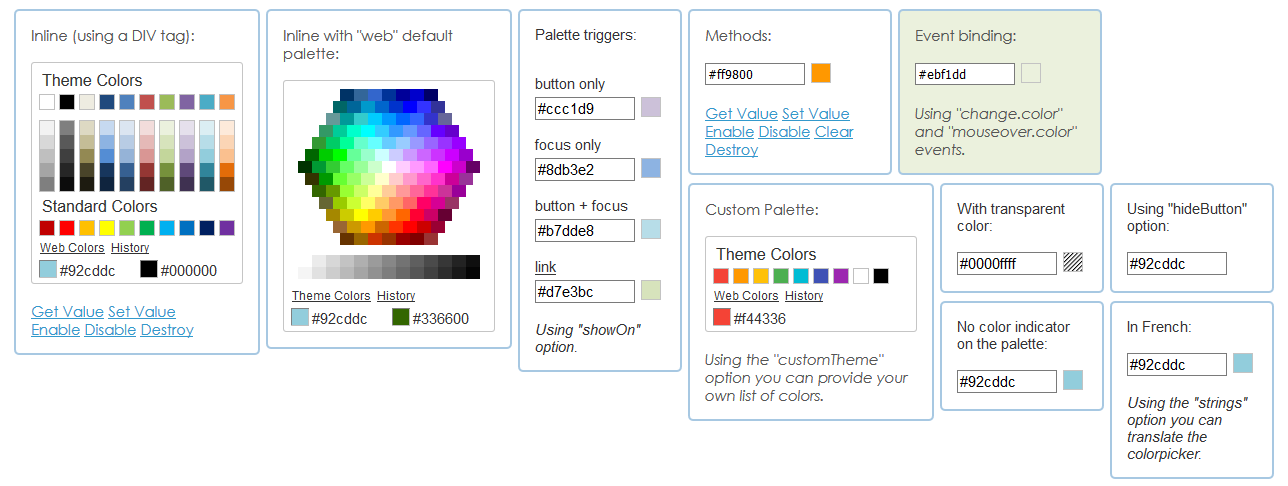
Task: Pick black swatch in Custom Palette theme colors
Action: point(881,276)
